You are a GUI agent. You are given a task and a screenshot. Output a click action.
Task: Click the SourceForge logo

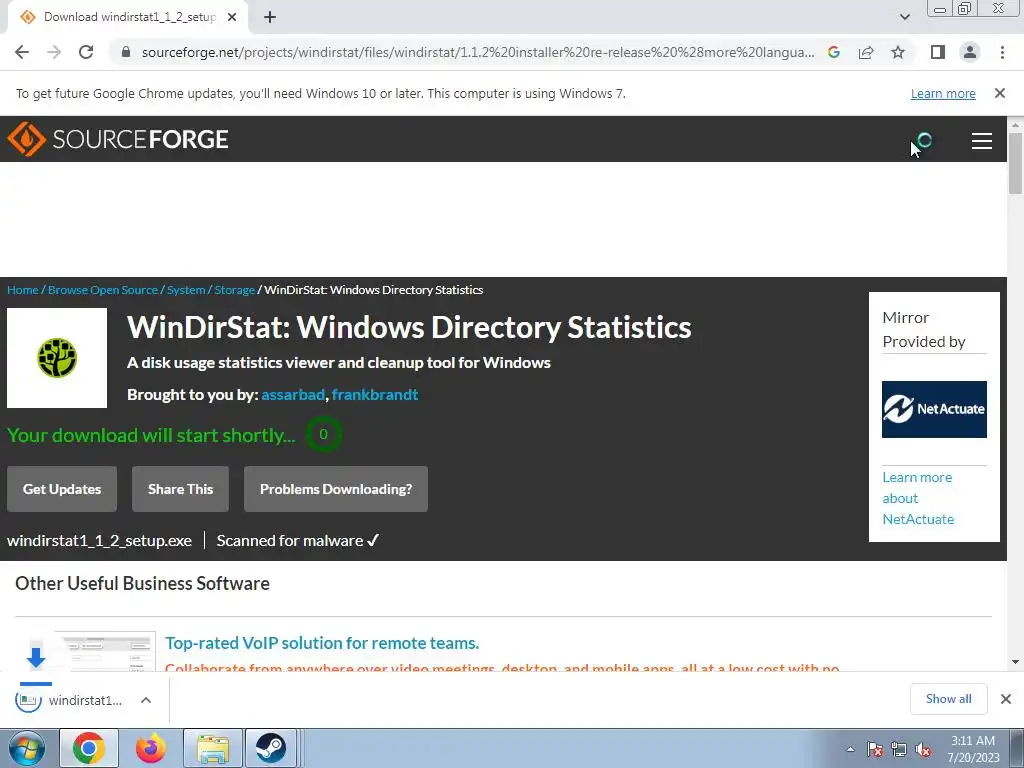118,139
